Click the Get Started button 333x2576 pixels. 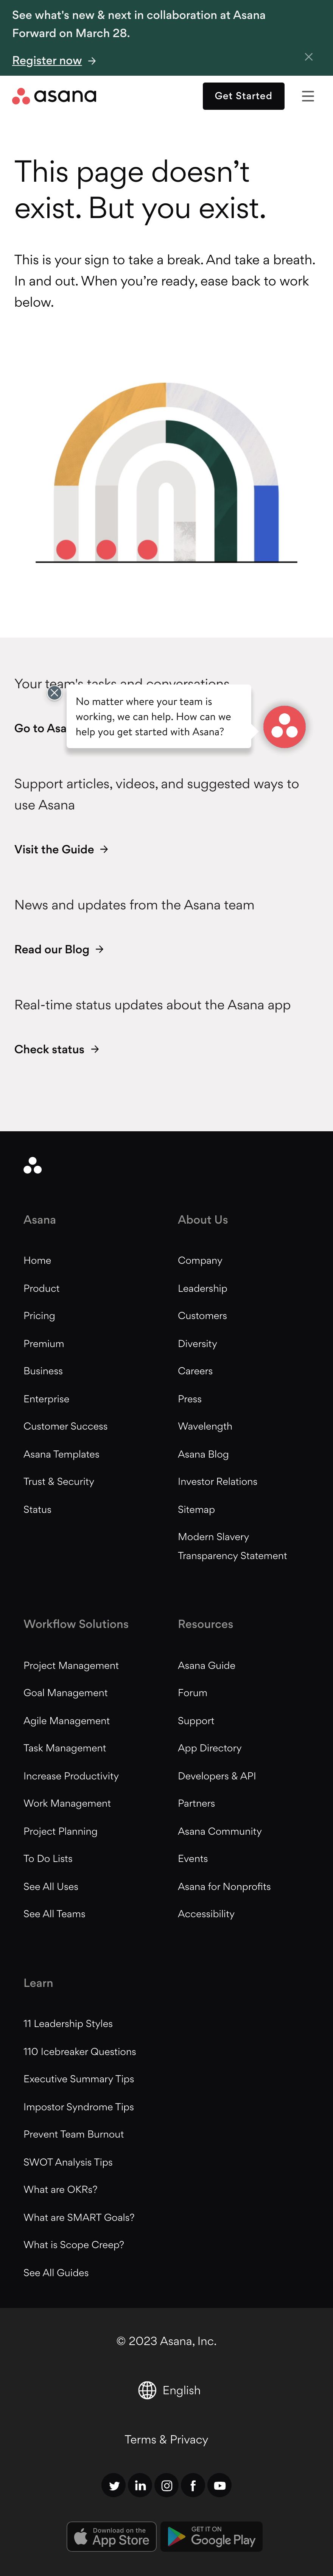pos(243,96)
